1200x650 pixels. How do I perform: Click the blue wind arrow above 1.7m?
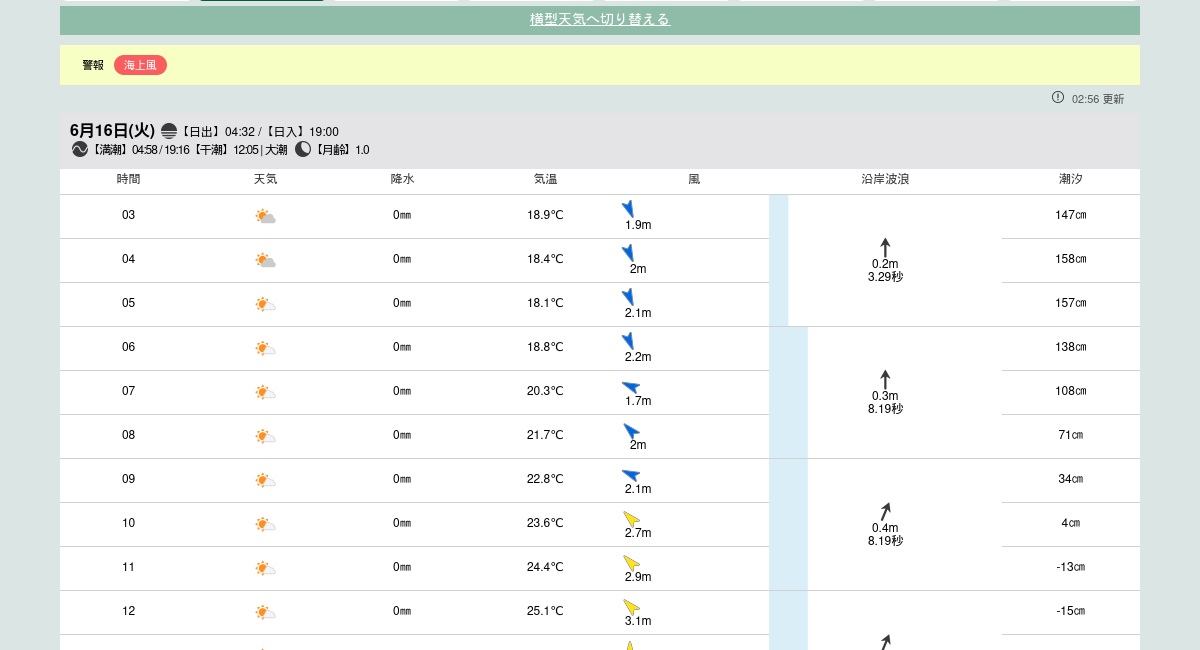(x=631, y=387)
